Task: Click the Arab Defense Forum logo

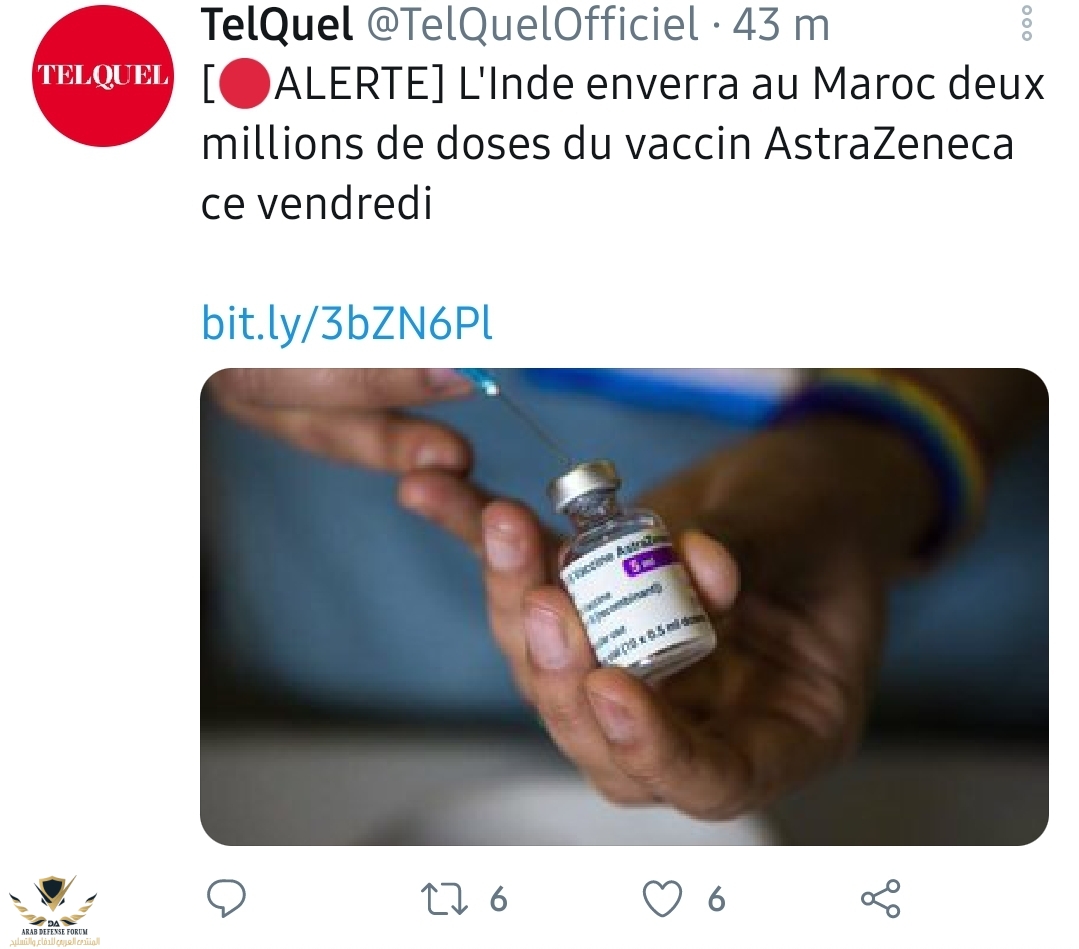Action: coord(54,910)
